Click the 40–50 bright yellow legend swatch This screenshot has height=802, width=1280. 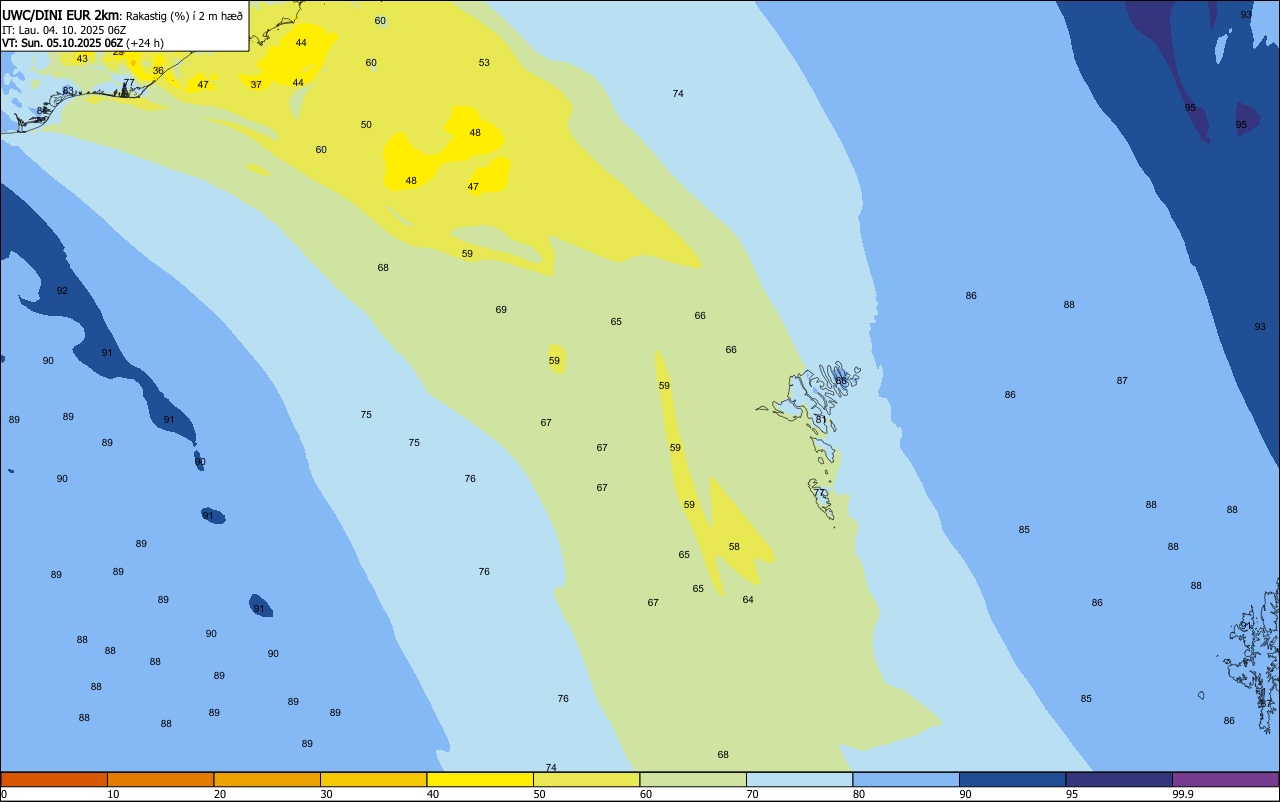480,779
